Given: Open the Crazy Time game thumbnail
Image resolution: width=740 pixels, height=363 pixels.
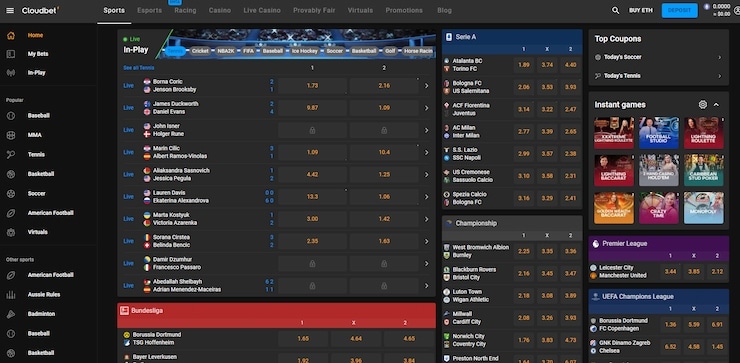Looking at the screenshot, I should 659,208.
